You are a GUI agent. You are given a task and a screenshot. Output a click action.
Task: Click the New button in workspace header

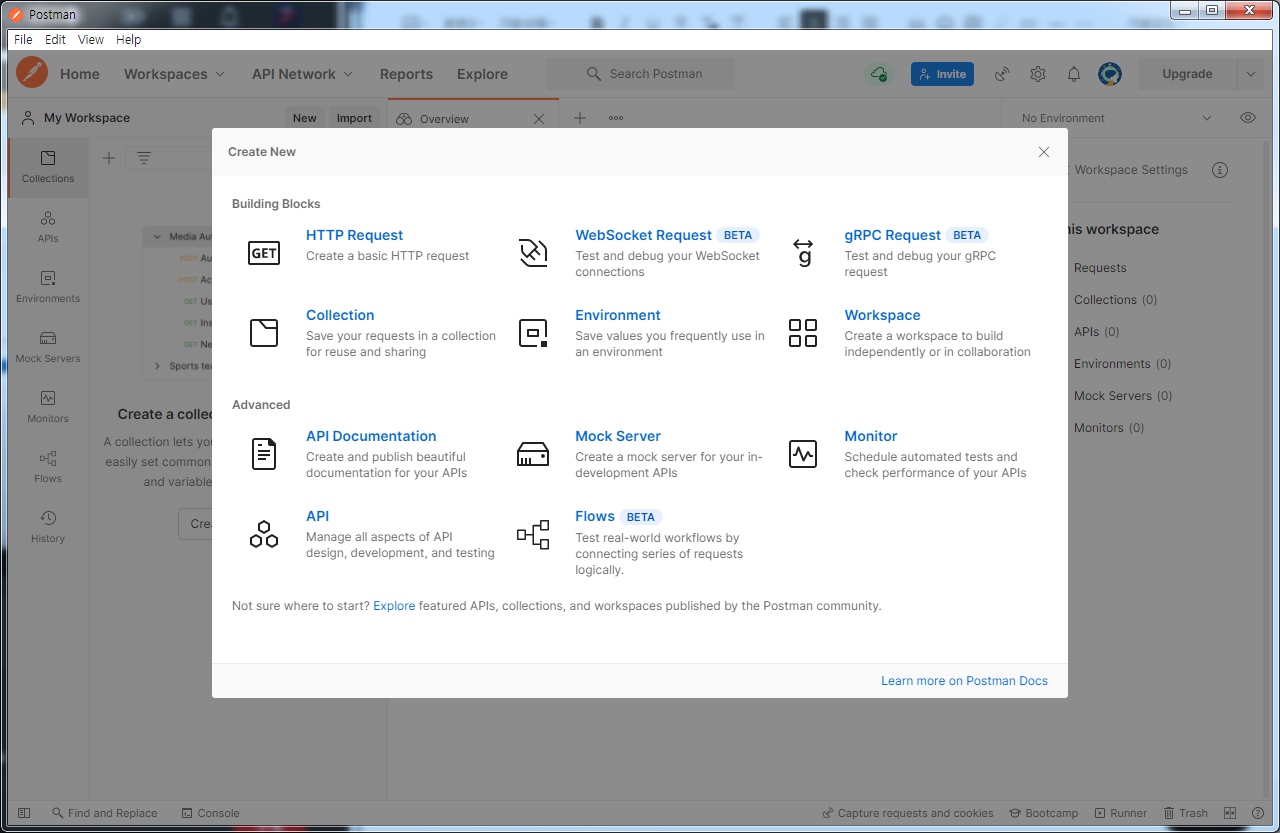click(304, 118)
